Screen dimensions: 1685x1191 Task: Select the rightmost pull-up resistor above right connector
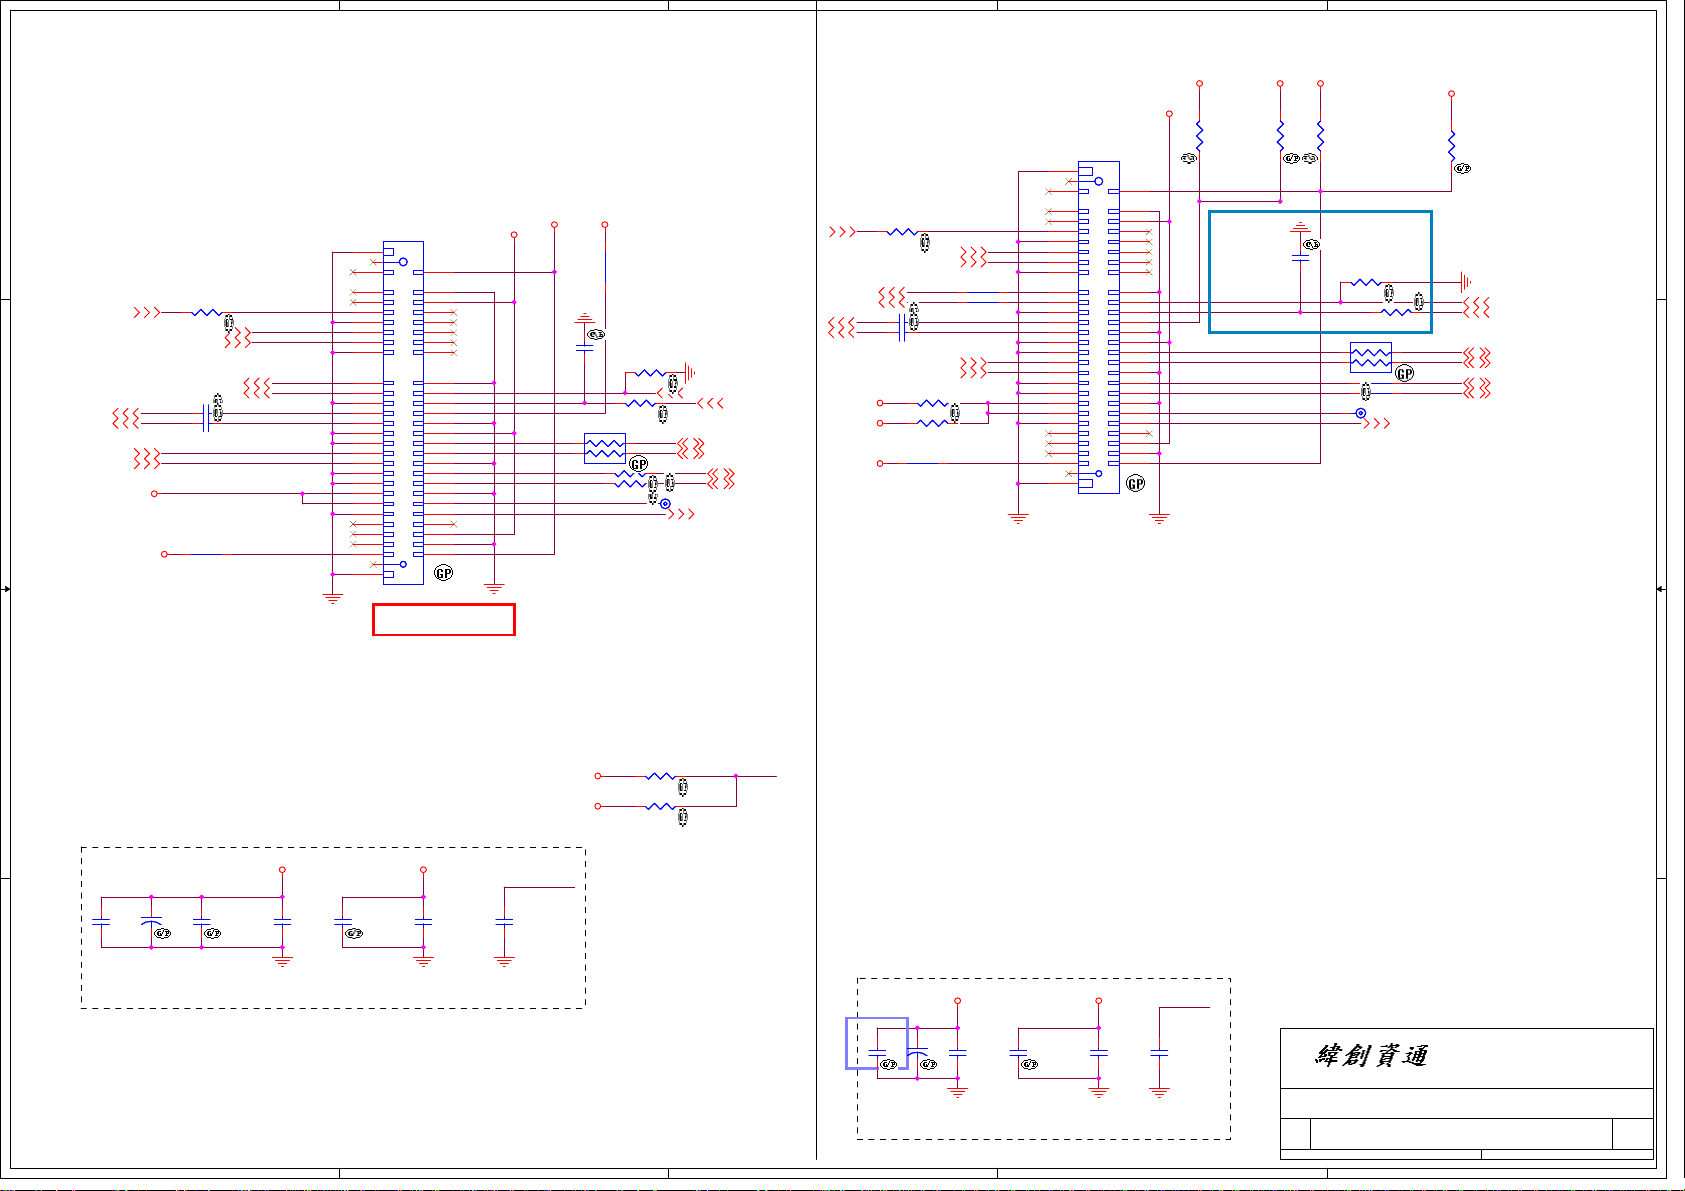click(1451, 144)
